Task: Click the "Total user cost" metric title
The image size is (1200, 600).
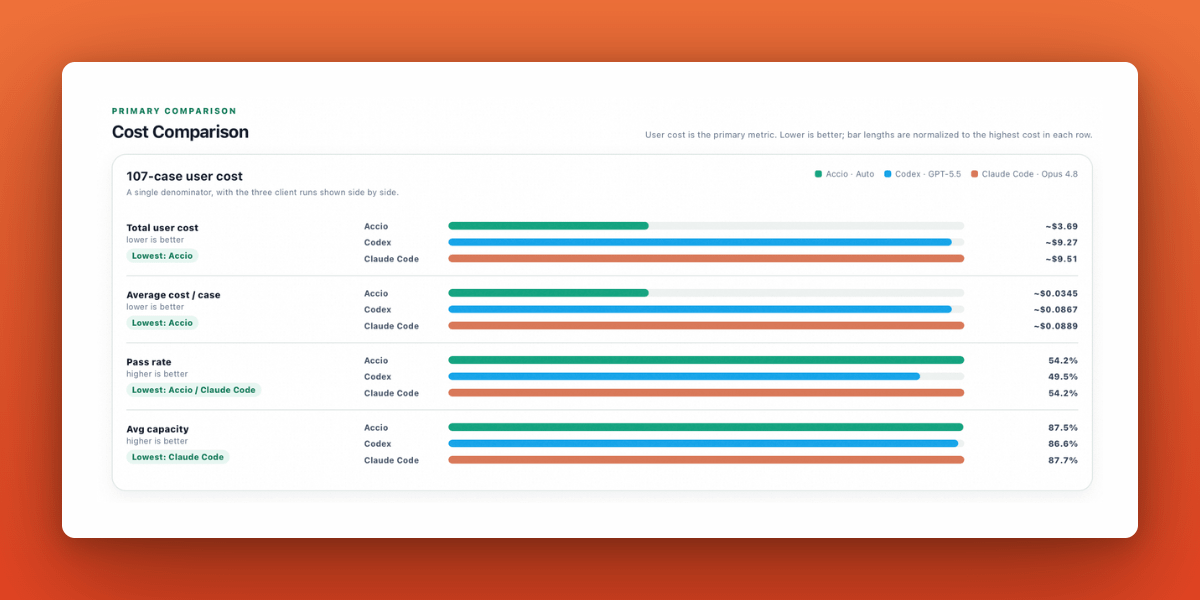Action: tap(162, 228)
